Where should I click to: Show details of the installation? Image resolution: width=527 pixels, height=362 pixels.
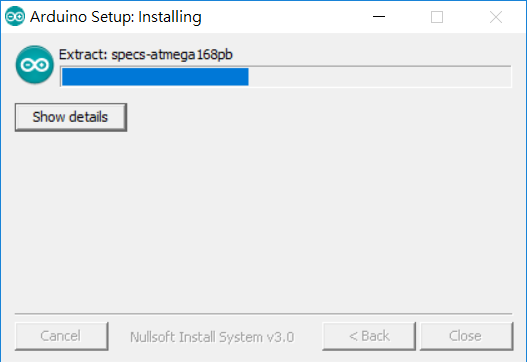click(71, 117)
